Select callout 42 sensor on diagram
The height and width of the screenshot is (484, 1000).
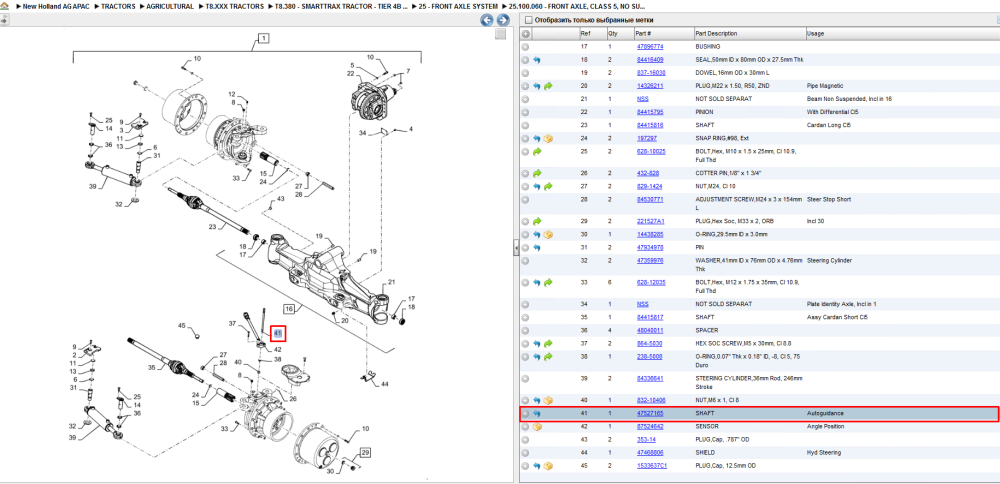pos(277,349)
